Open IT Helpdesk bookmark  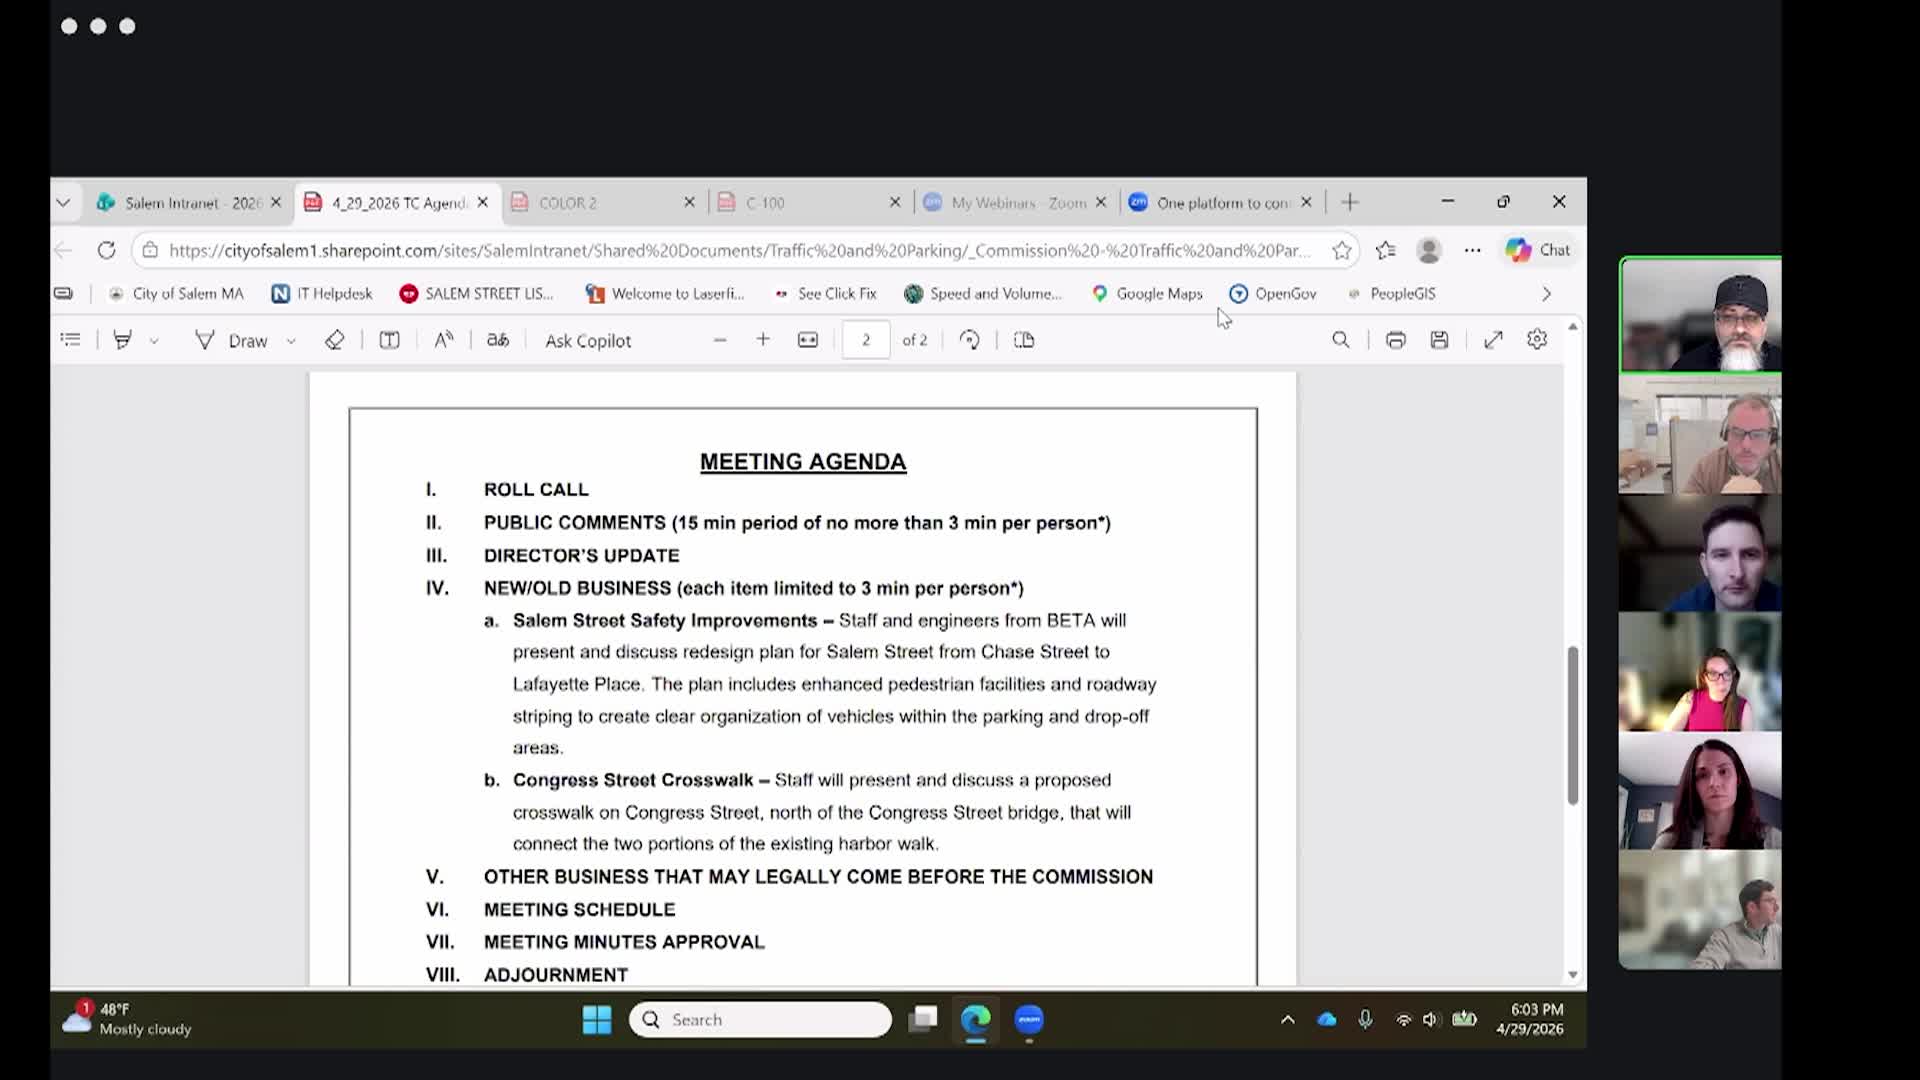pyautogui.click(x=322, y=294)
